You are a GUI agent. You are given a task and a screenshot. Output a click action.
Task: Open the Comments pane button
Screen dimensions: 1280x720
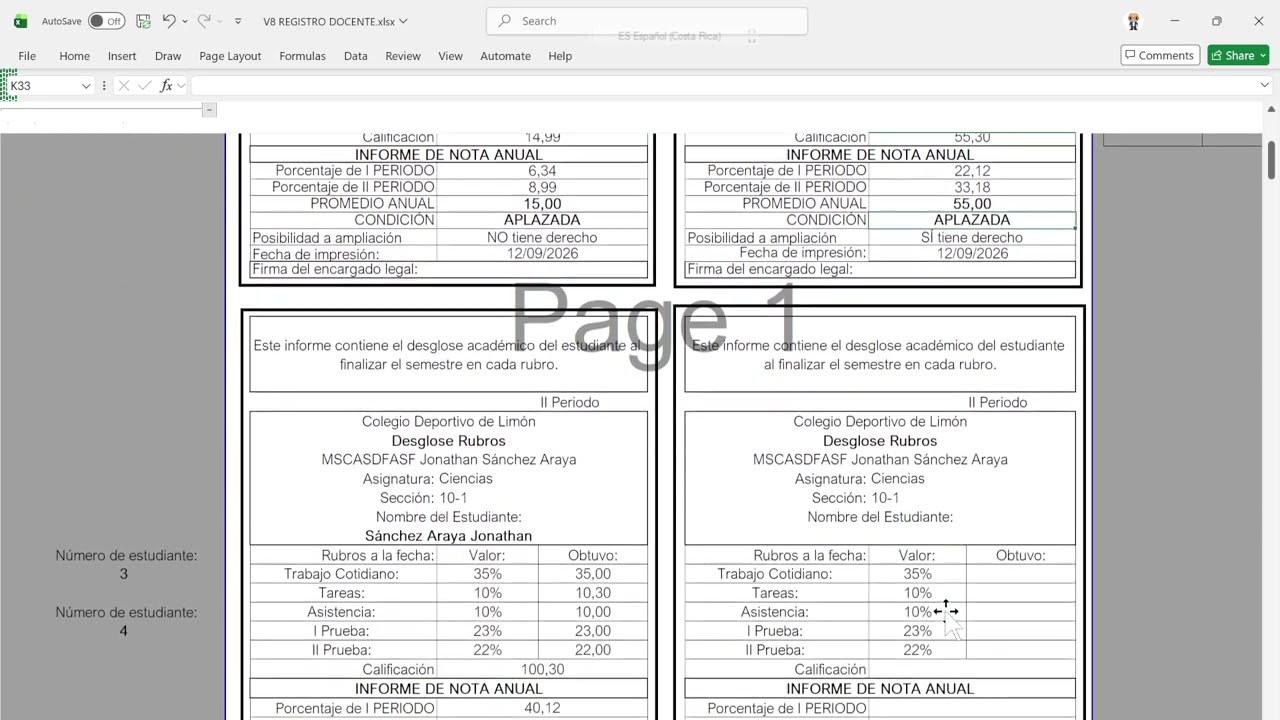pos(1160,55)
